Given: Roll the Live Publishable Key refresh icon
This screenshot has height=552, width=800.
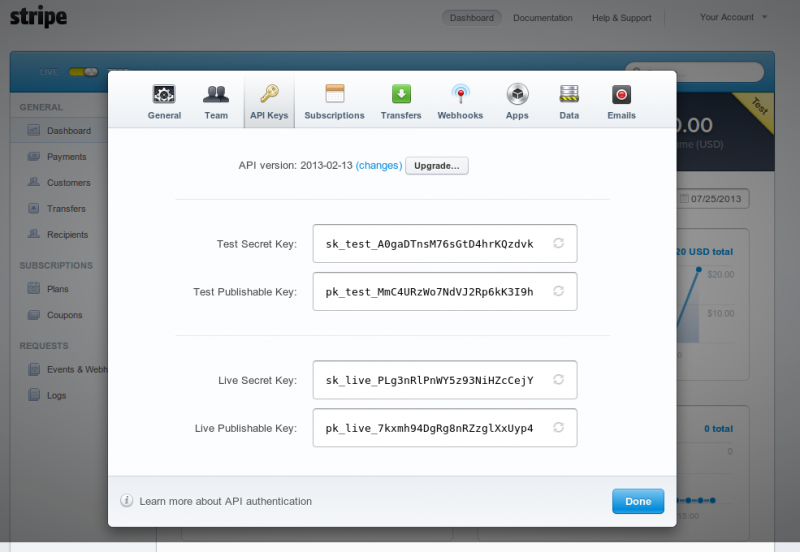Looking at the screenshot, I should pos(558,427).
